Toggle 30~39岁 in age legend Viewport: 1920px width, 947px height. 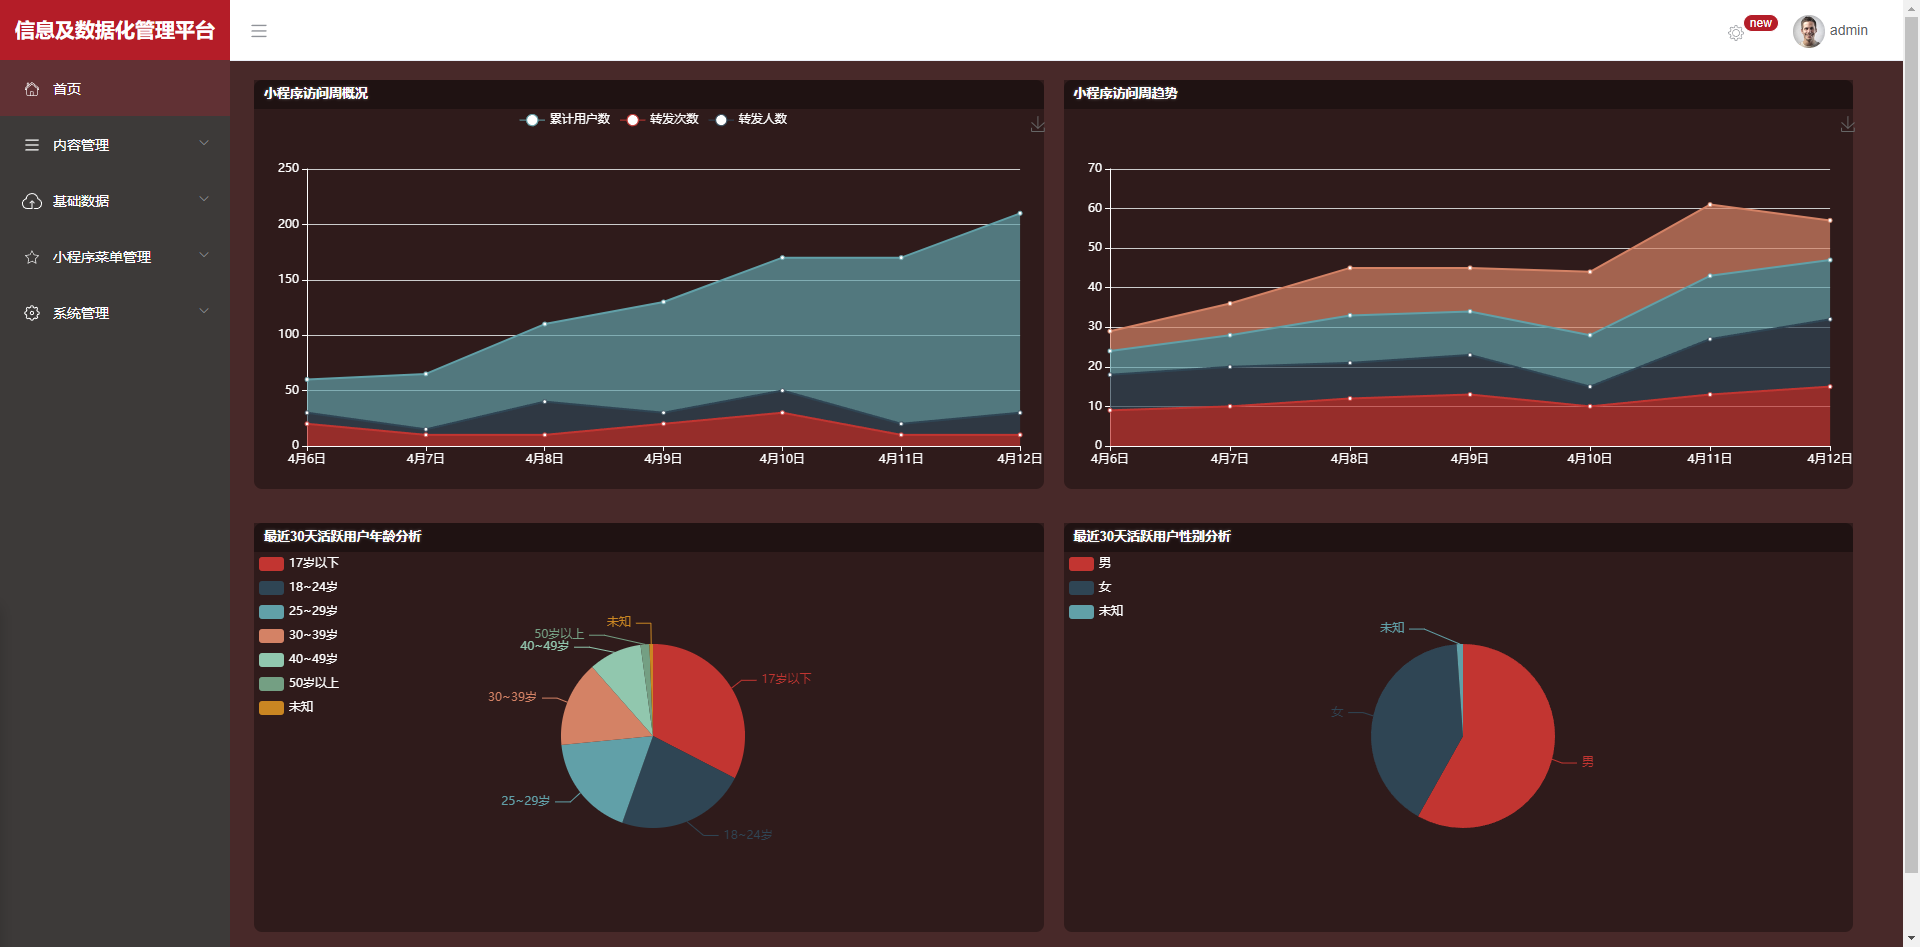[x=299, y=635]
